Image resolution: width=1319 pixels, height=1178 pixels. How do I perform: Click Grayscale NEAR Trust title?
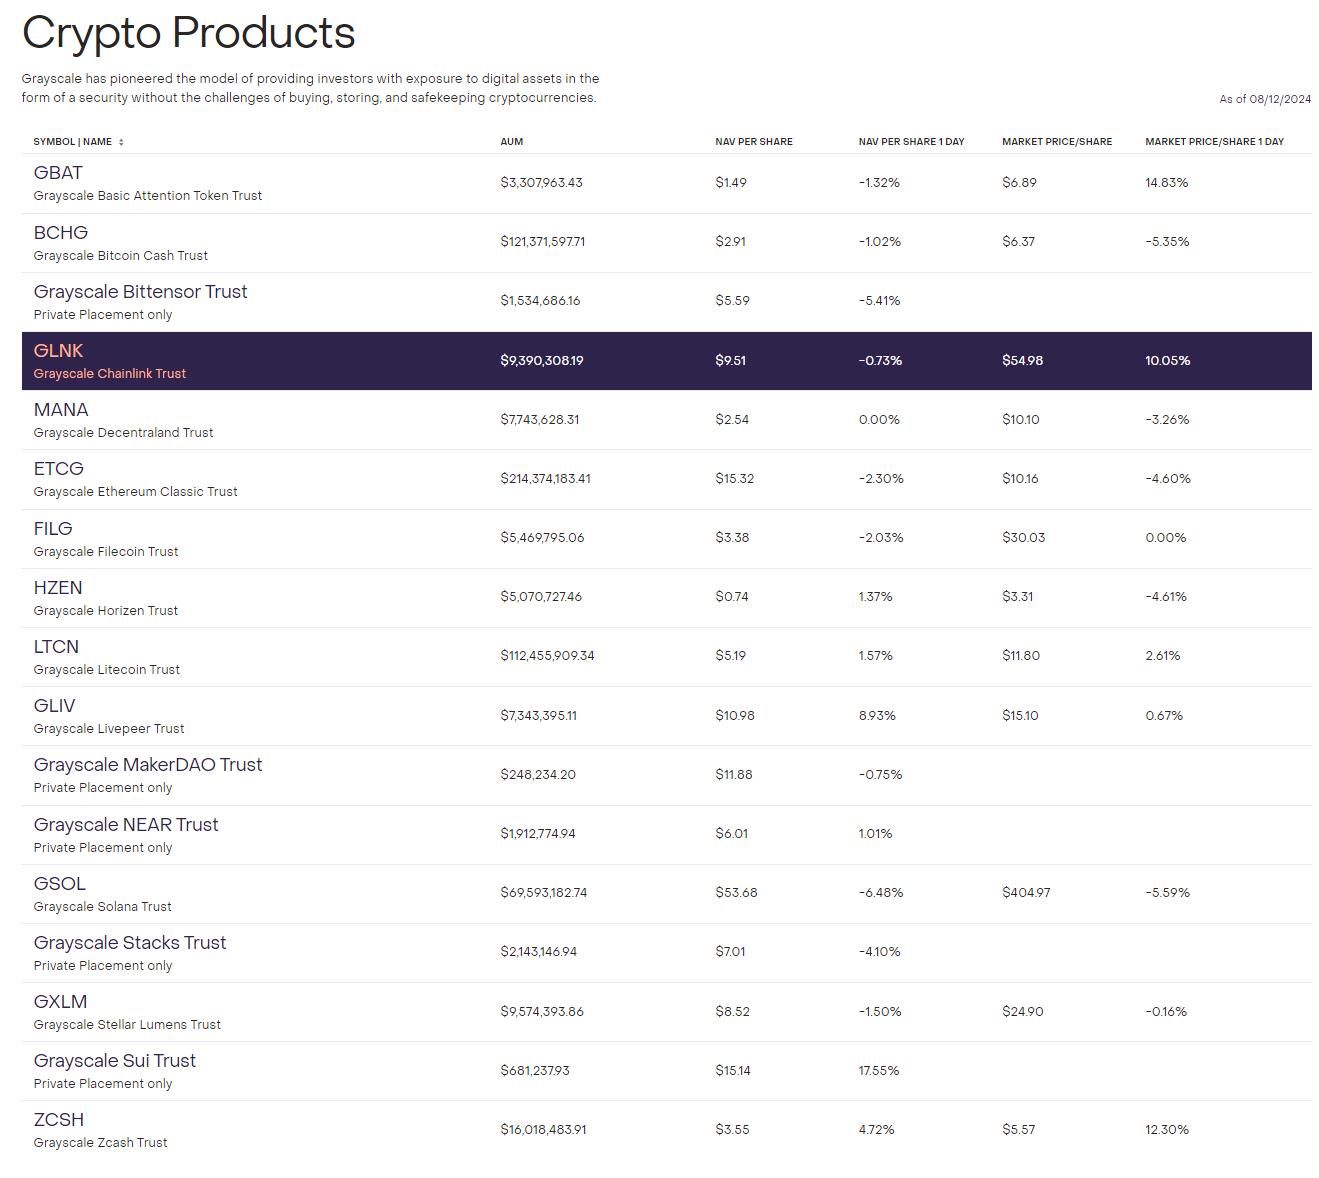[x=126, y=825]
